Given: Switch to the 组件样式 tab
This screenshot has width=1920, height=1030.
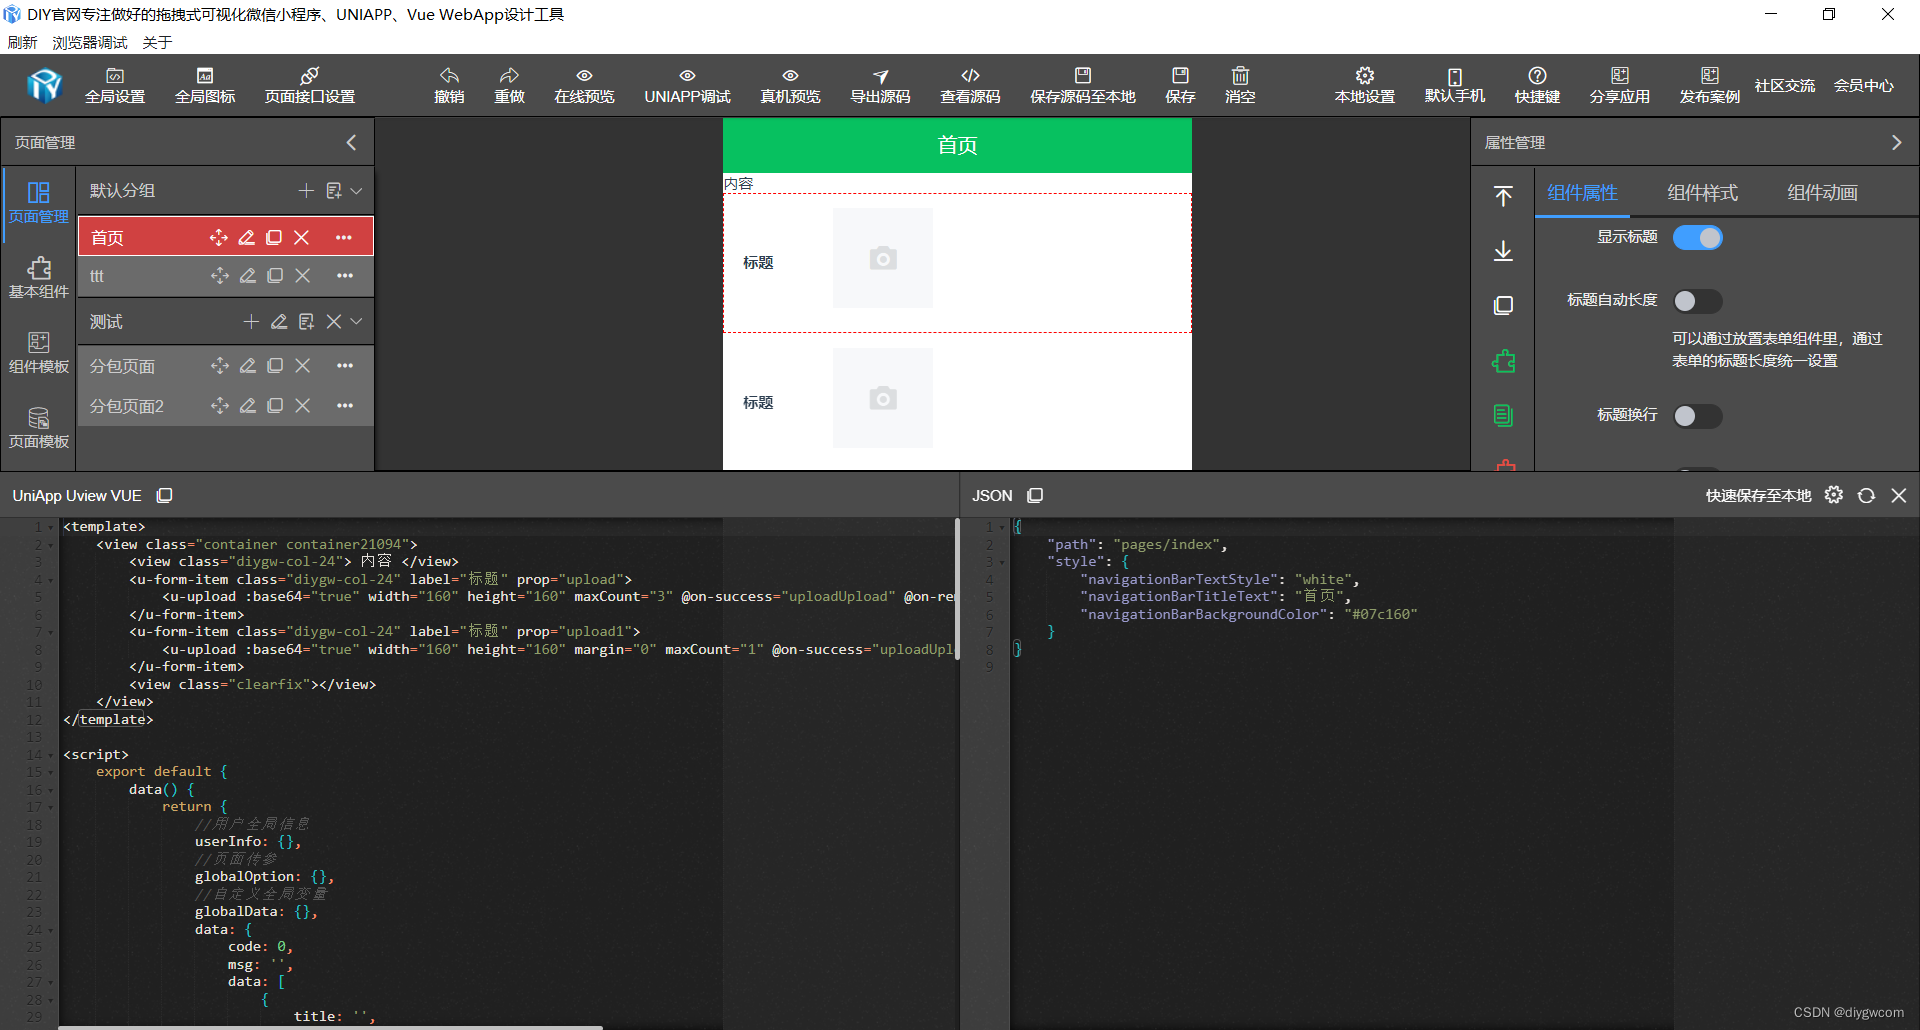Looking at the screenshot, I should tap(1702, 192).
